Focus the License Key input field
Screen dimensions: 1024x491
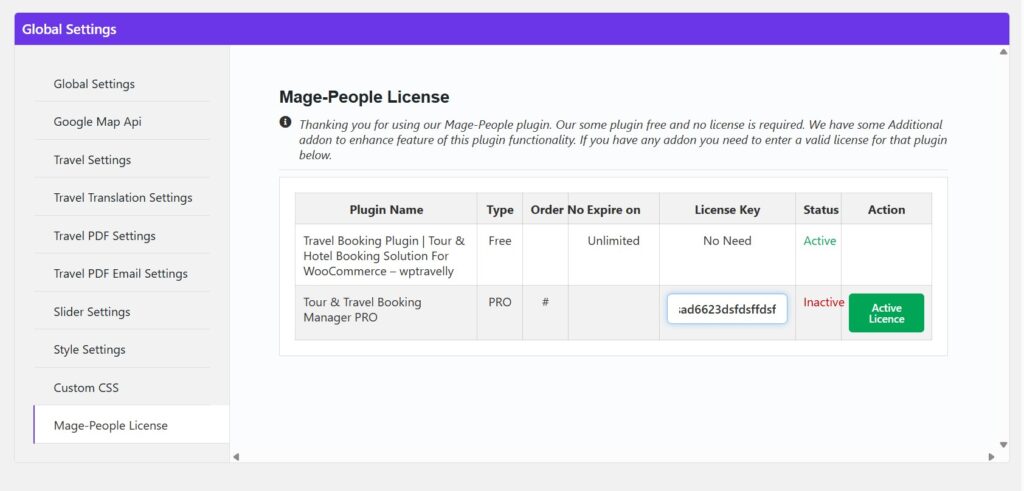coord(727,309)
